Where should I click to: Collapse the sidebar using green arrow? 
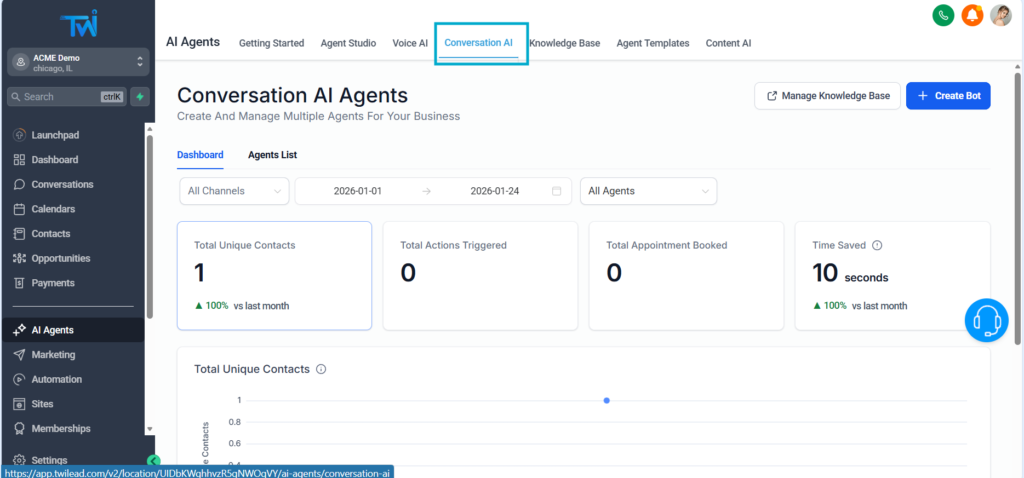coord(153,461)
